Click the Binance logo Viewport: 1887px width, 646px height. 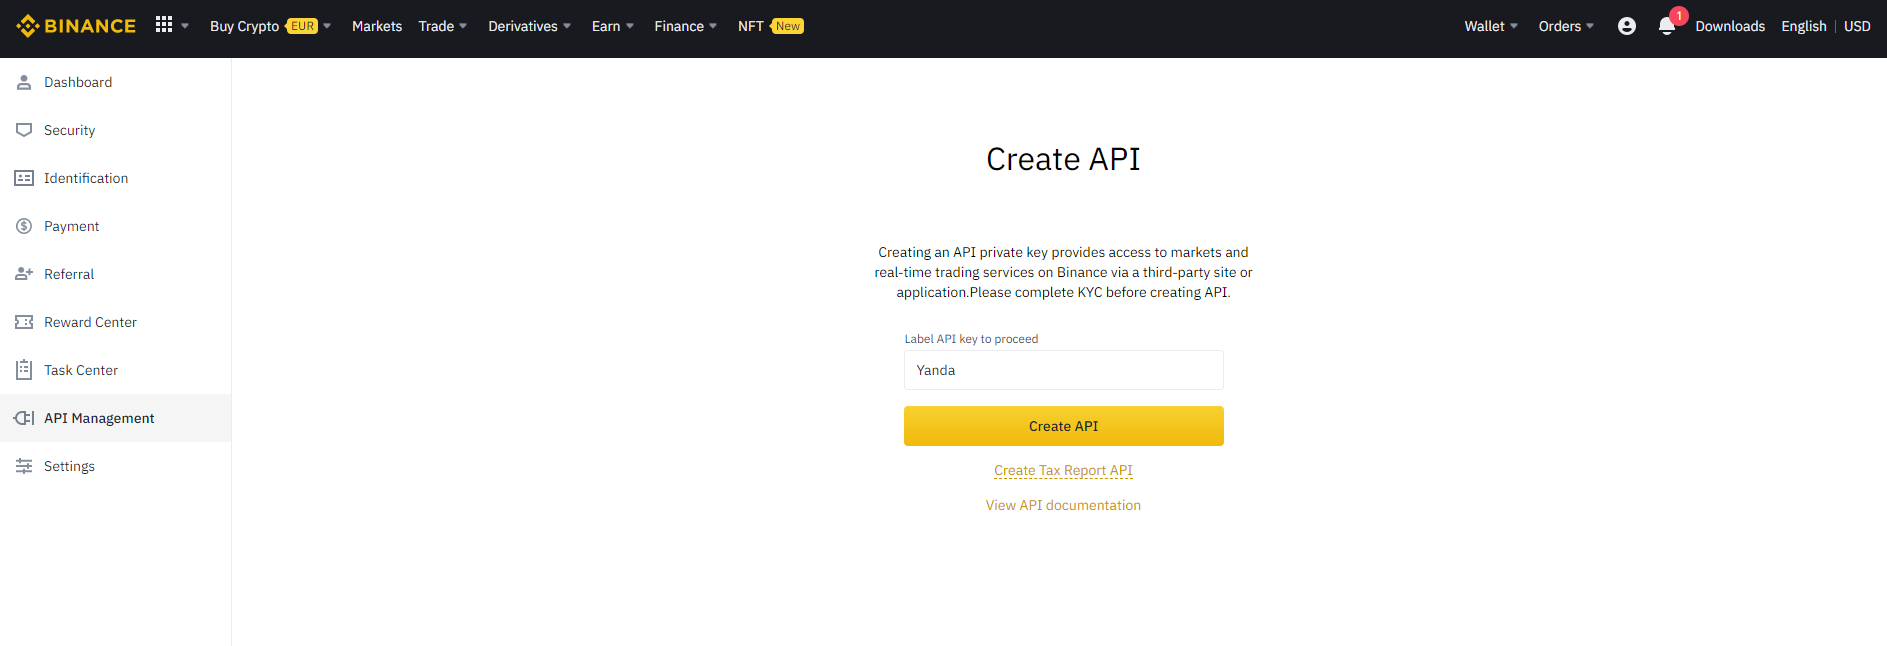tap(76, 26)
